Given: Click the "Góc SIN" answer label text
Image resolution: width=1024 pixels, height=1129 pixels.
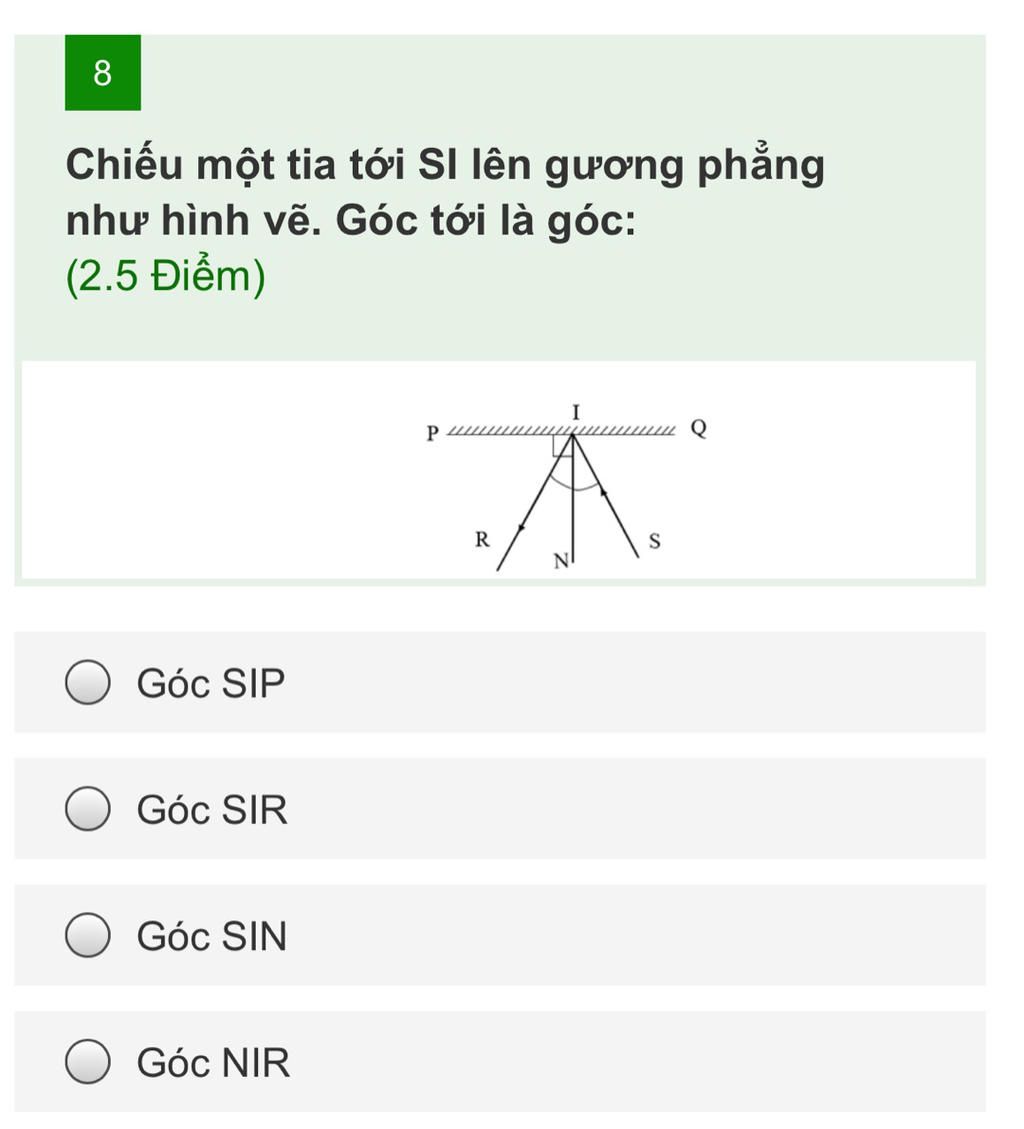Looking at the screenshot, I should pyautogui.click(x=212, y=936).
